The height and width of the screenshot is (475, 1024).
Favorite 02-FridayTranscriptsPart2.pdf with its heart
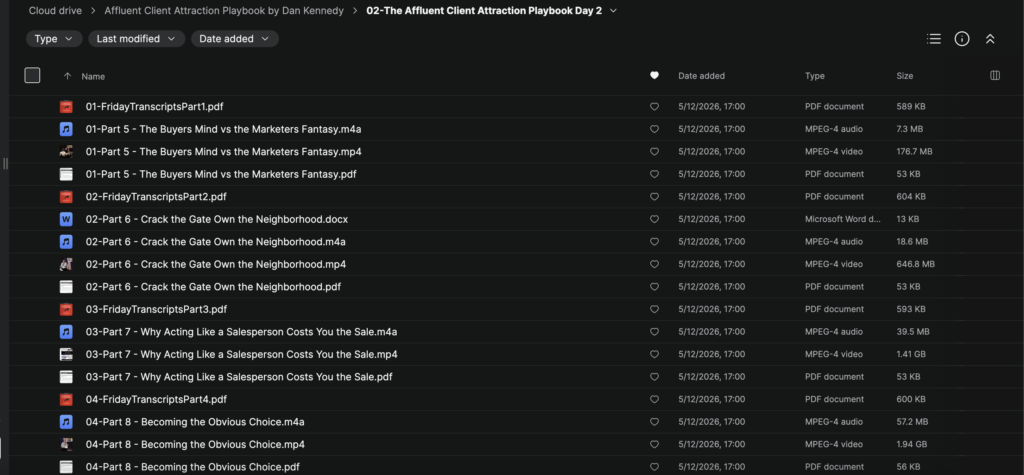[654, 197]
